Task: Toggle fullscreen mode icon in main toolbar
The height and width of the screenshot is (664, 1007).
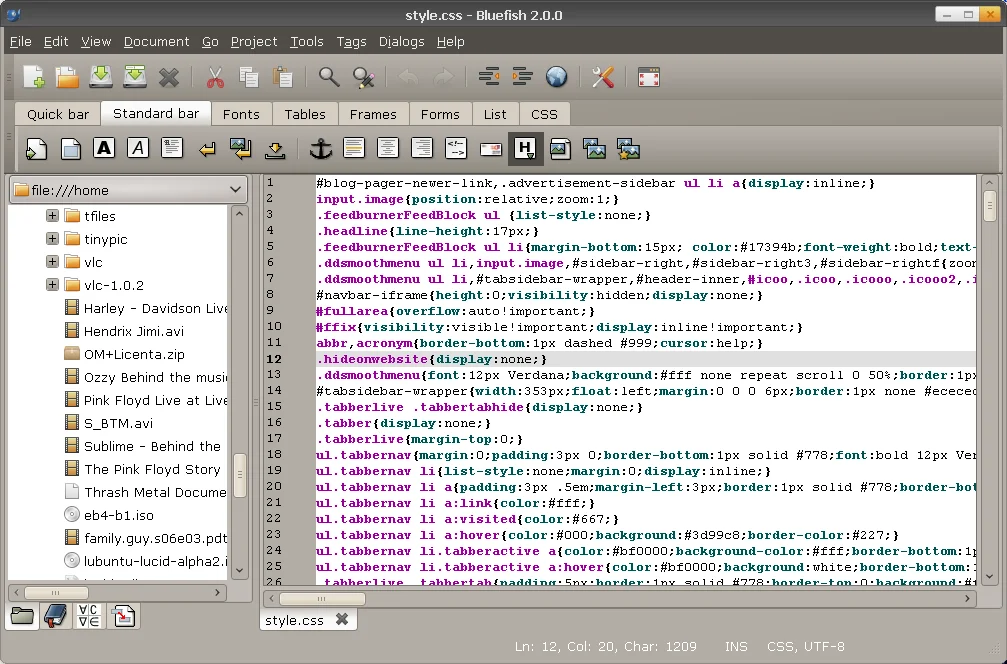Action: (x=649, y=77)
